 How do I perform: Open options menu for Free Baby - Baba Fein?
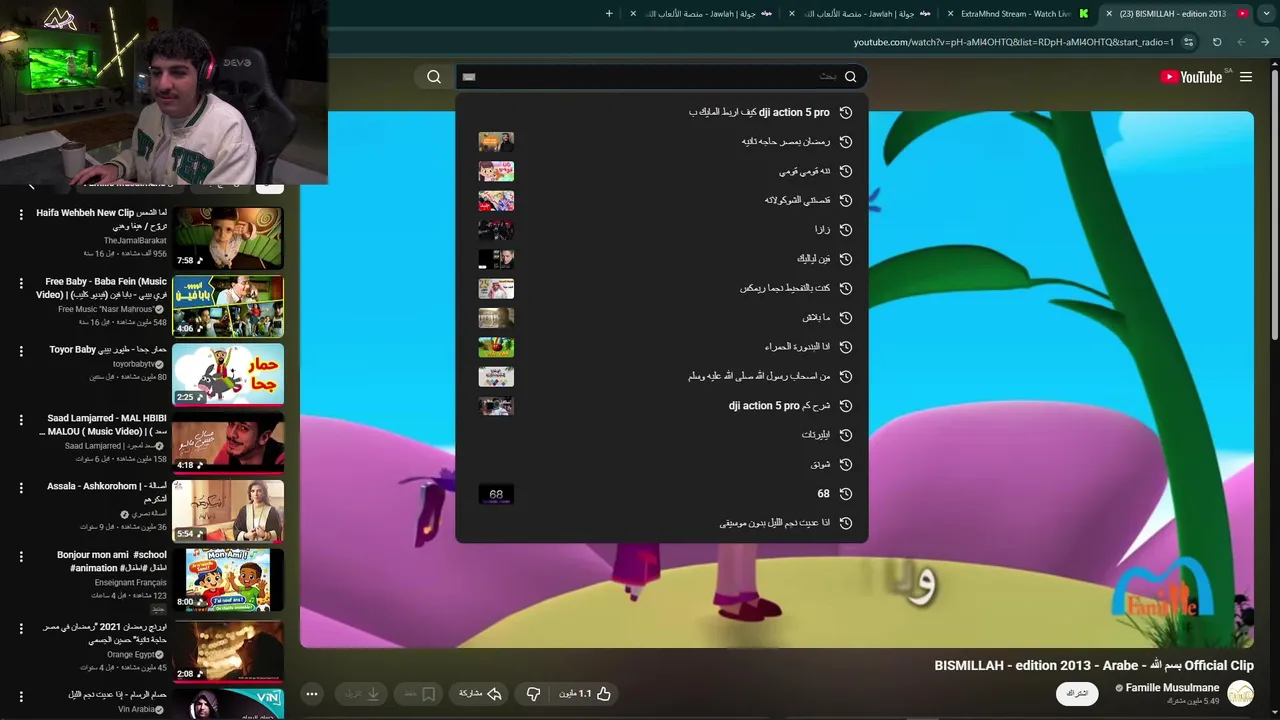pyautogui.click(x=21, y=284)
